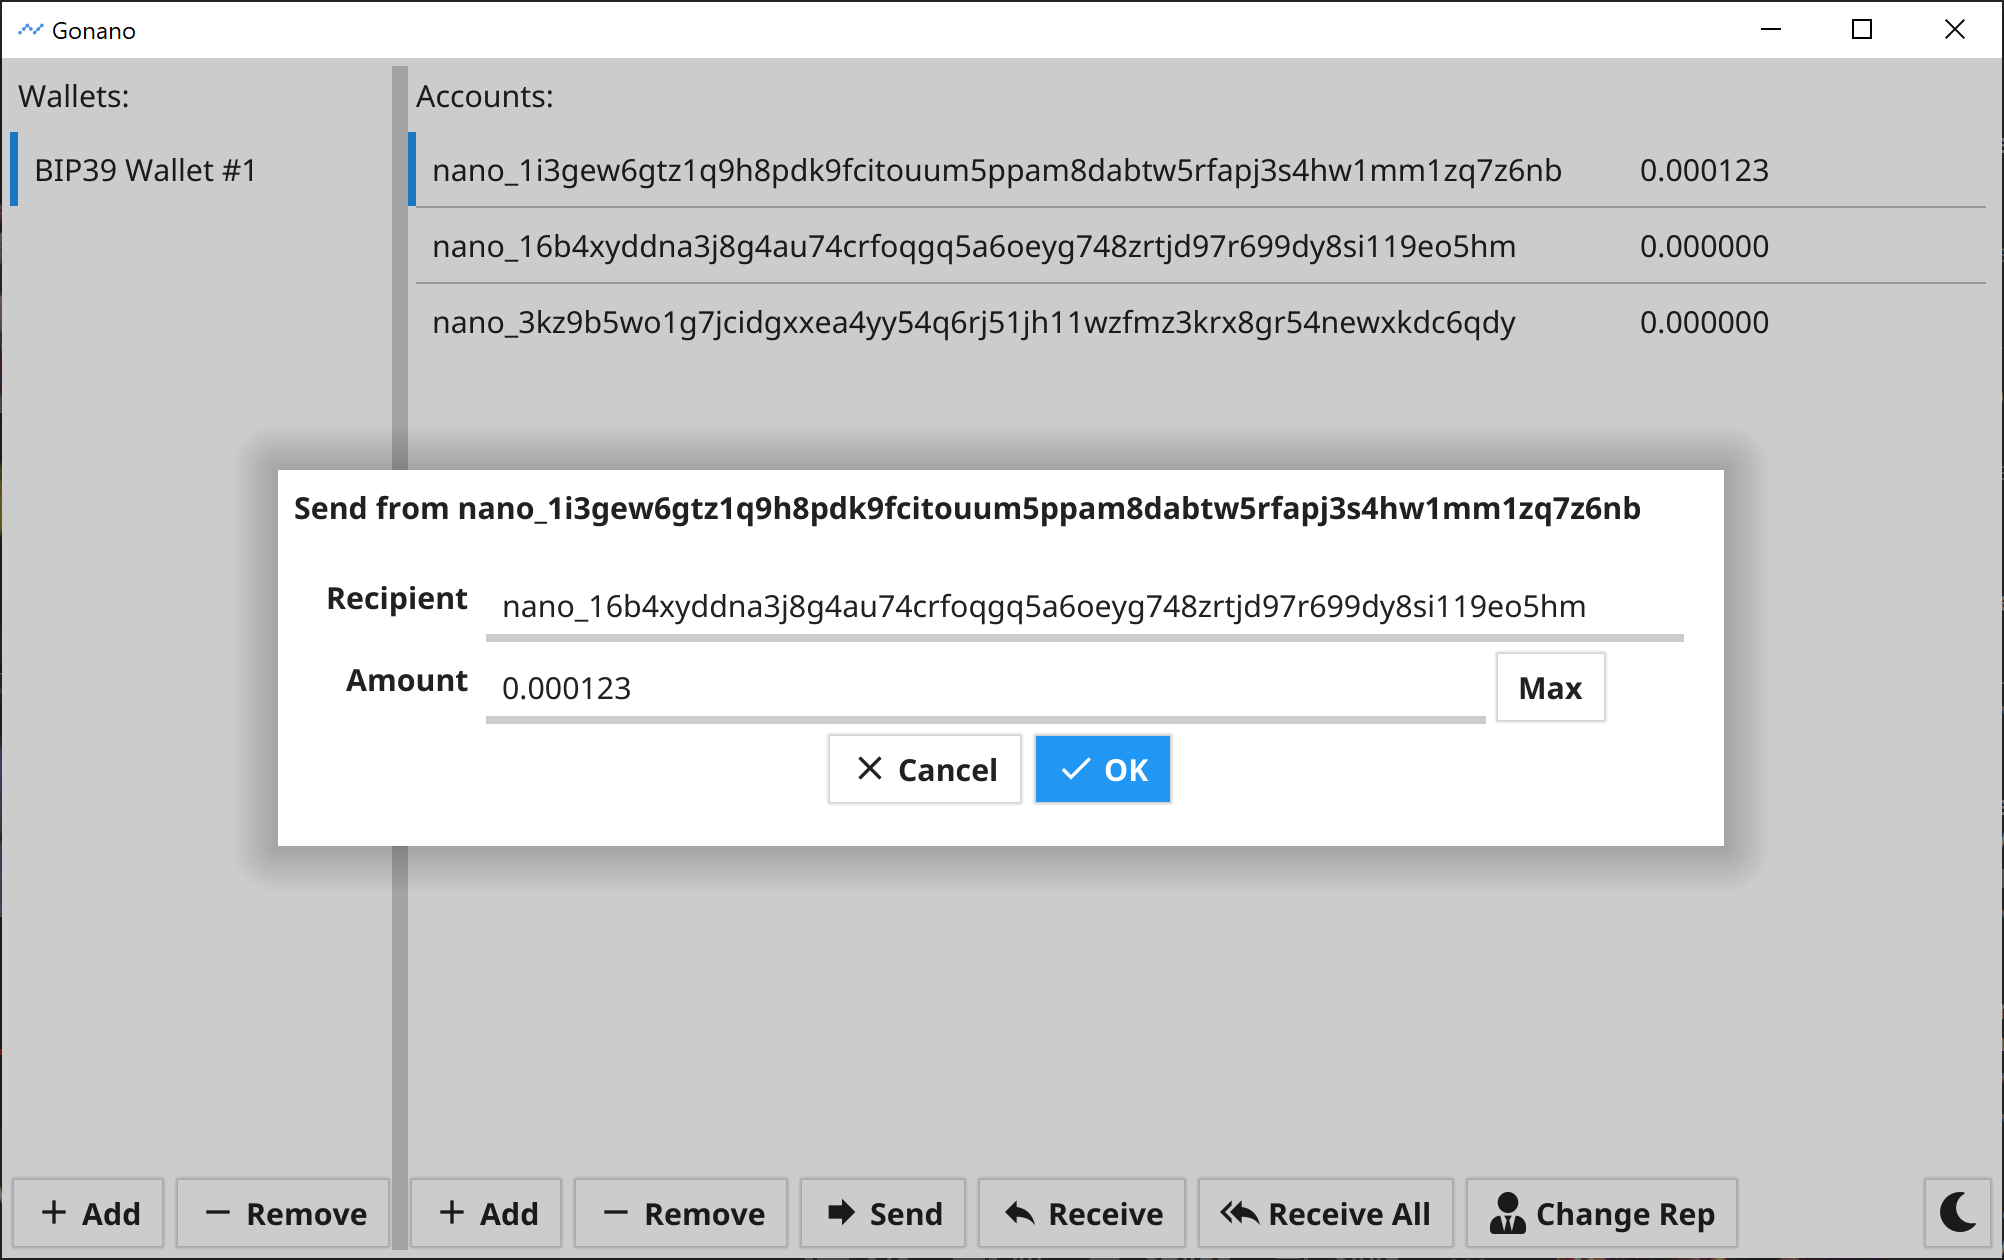Select the account starting nano_3kz9b5w
This screenshot has width=2004, height=1260.
pos(973,322)
